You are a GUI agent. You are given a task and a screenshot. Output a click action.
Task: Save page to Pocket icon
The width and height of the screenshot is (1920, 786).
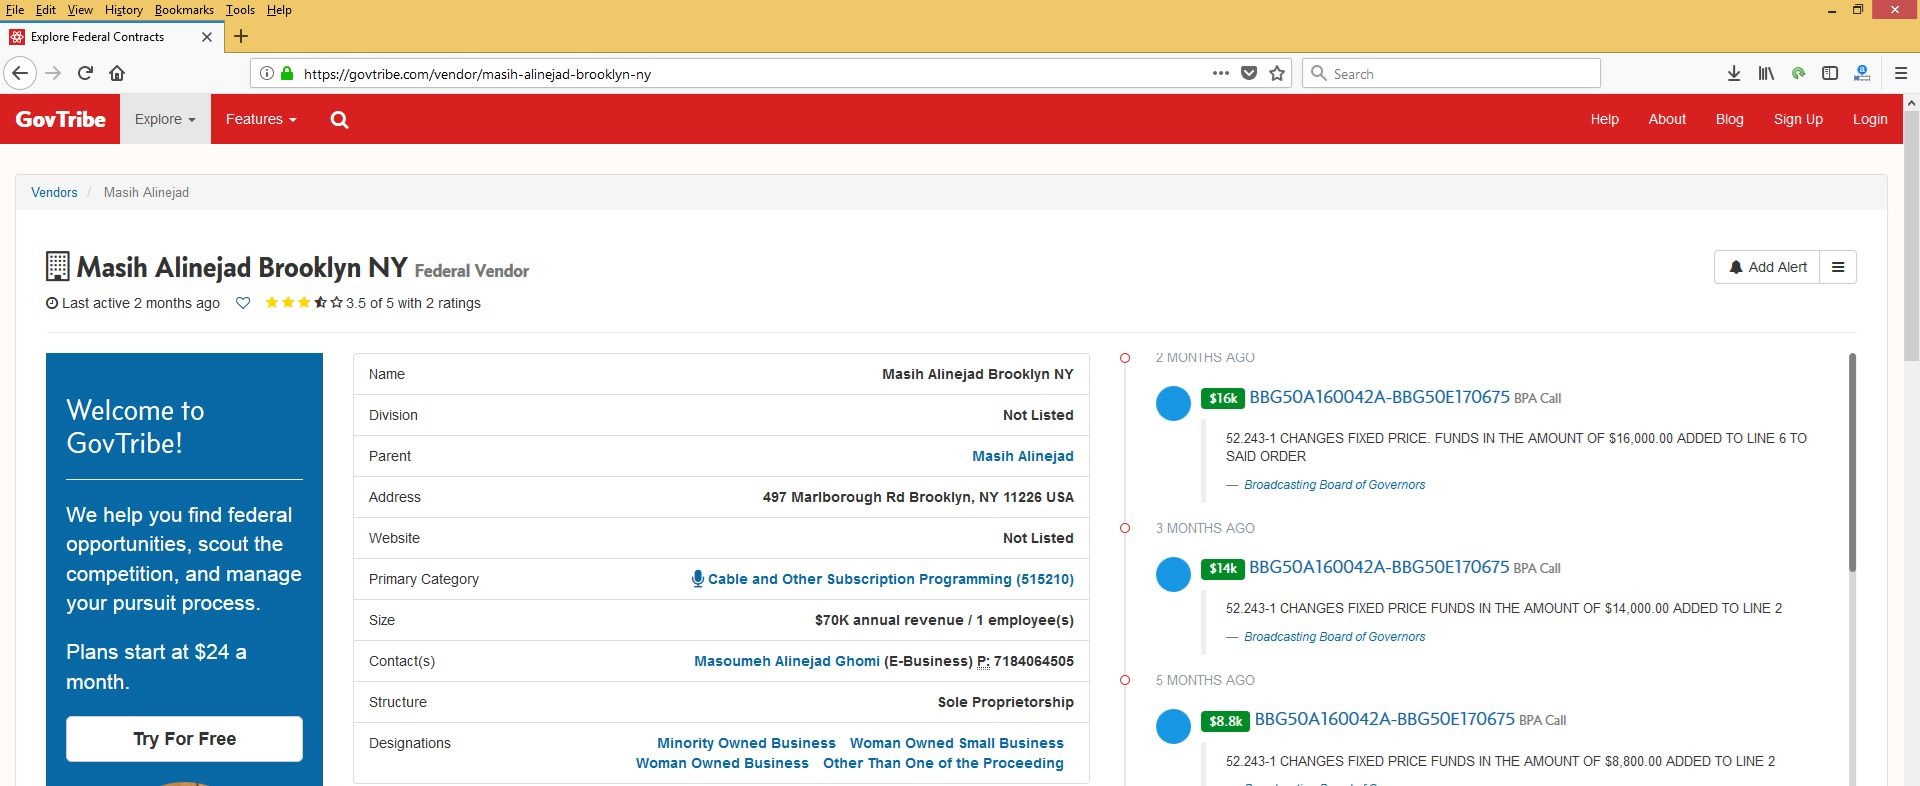coord(1249,73)
